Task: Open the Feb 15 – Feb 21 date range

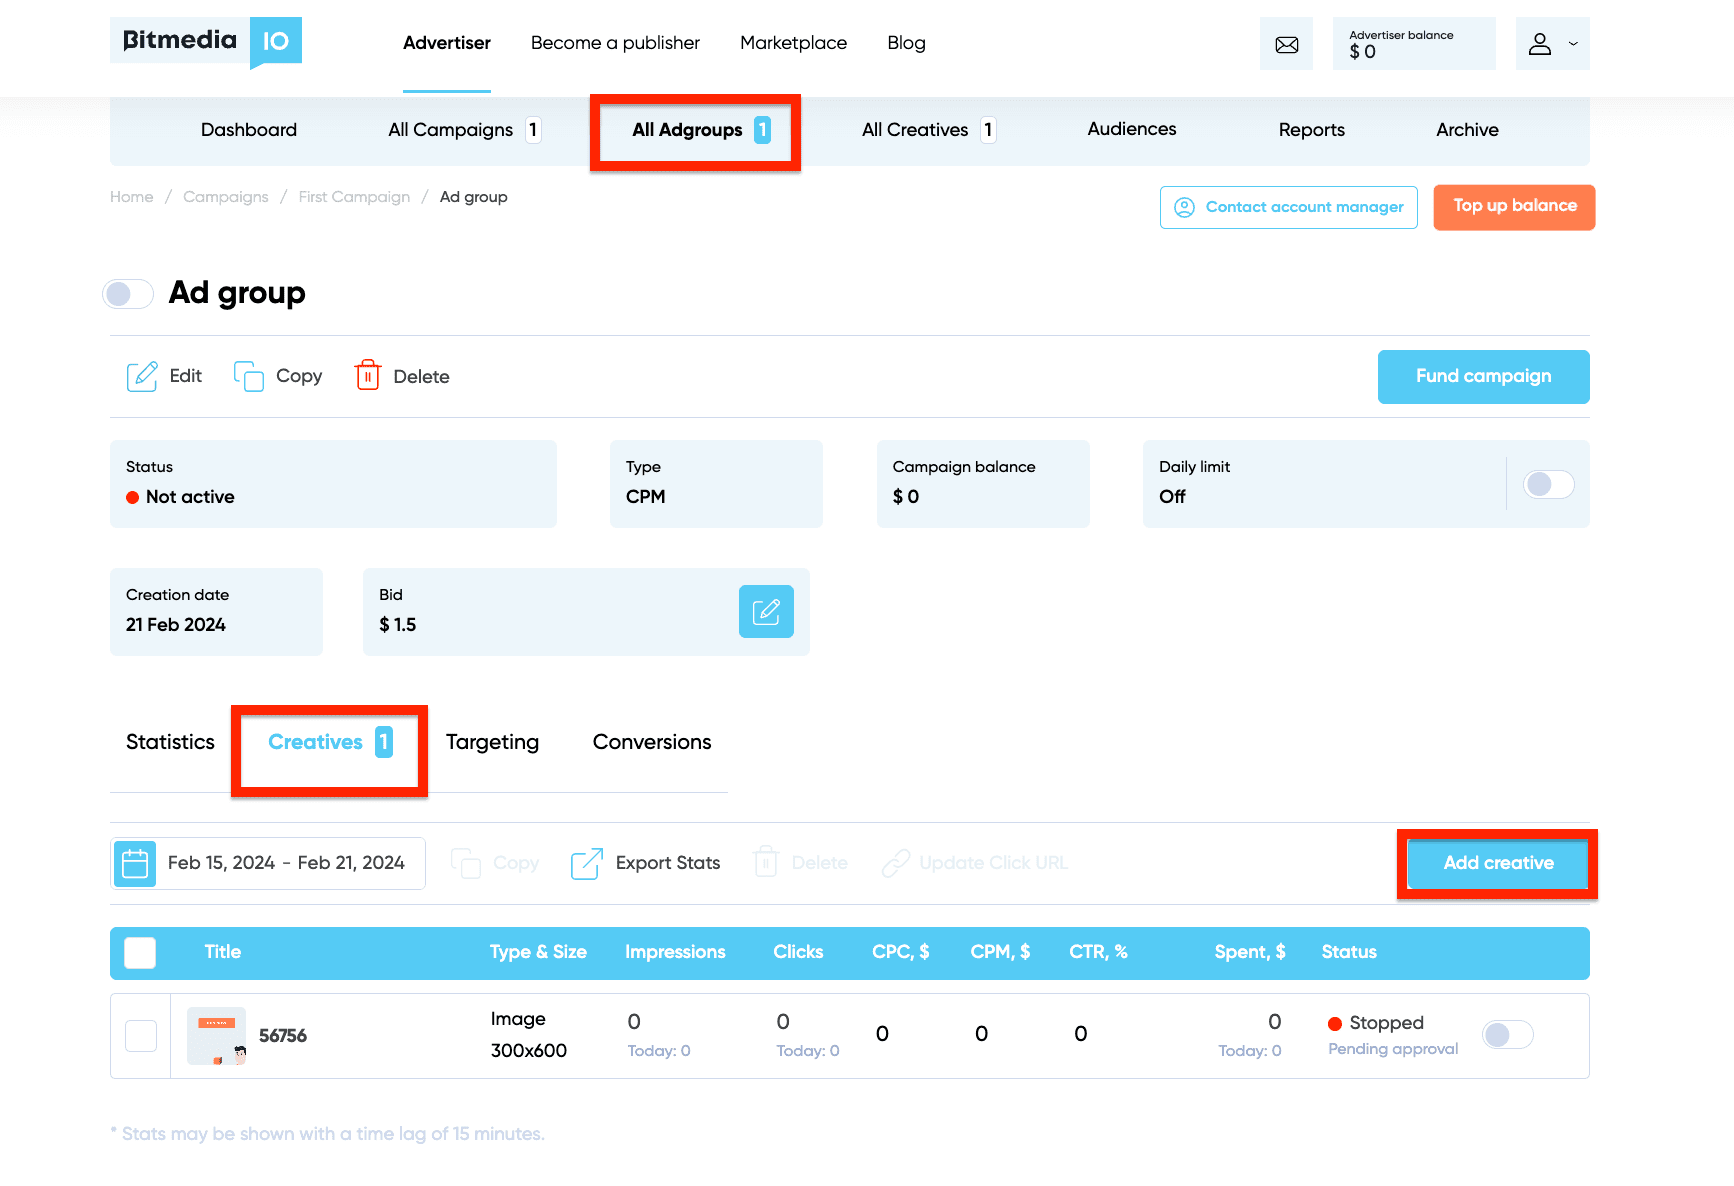Action: pos(286,863)
